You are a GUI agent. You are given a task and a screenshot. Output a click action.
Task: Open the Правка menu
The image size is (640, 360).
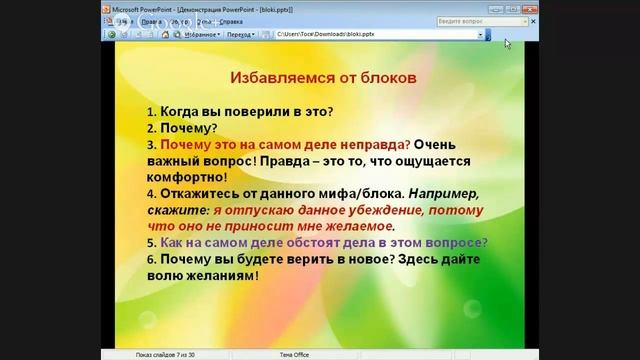(151, 22)
